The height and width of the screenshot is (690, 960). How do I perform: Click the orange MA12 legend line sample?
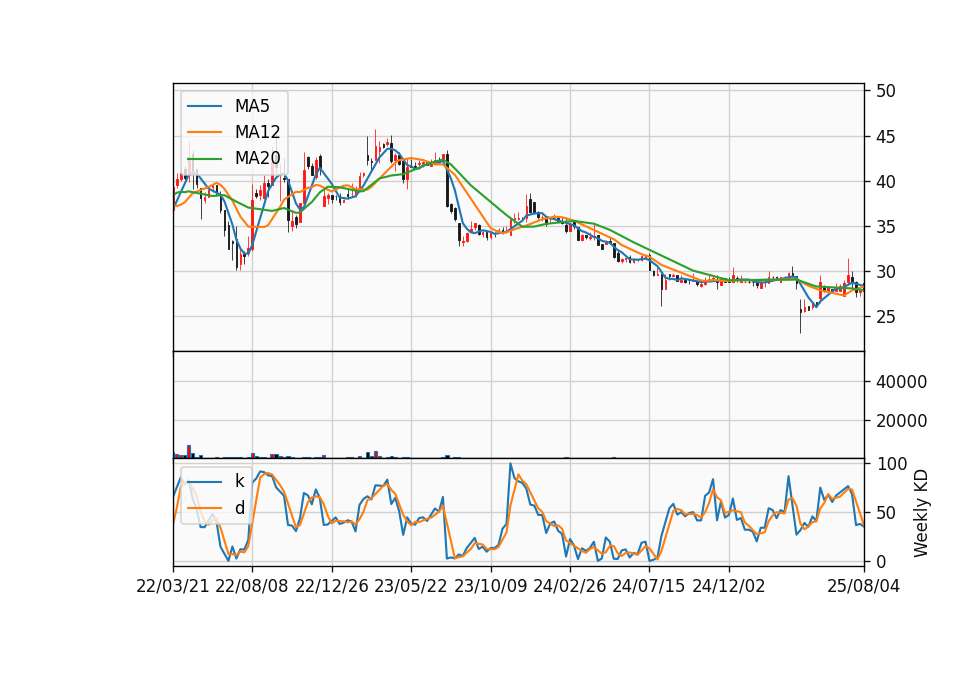pos(204,132)
